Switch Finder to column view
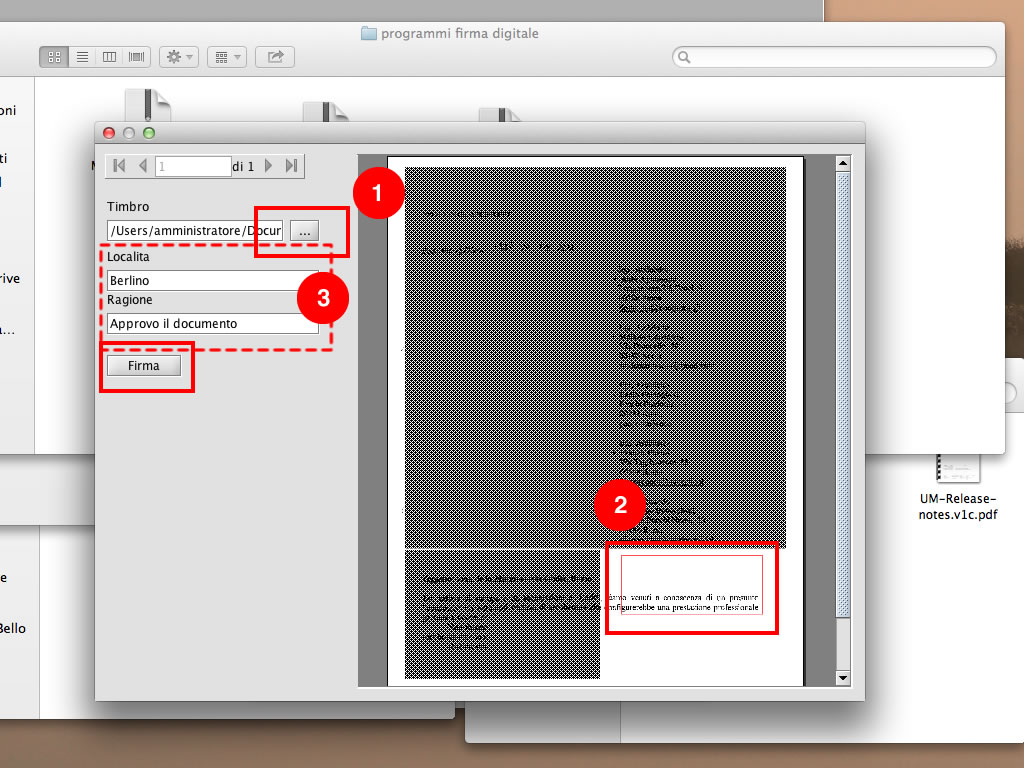Viewport: 1024px width, 768px height. 109,57
